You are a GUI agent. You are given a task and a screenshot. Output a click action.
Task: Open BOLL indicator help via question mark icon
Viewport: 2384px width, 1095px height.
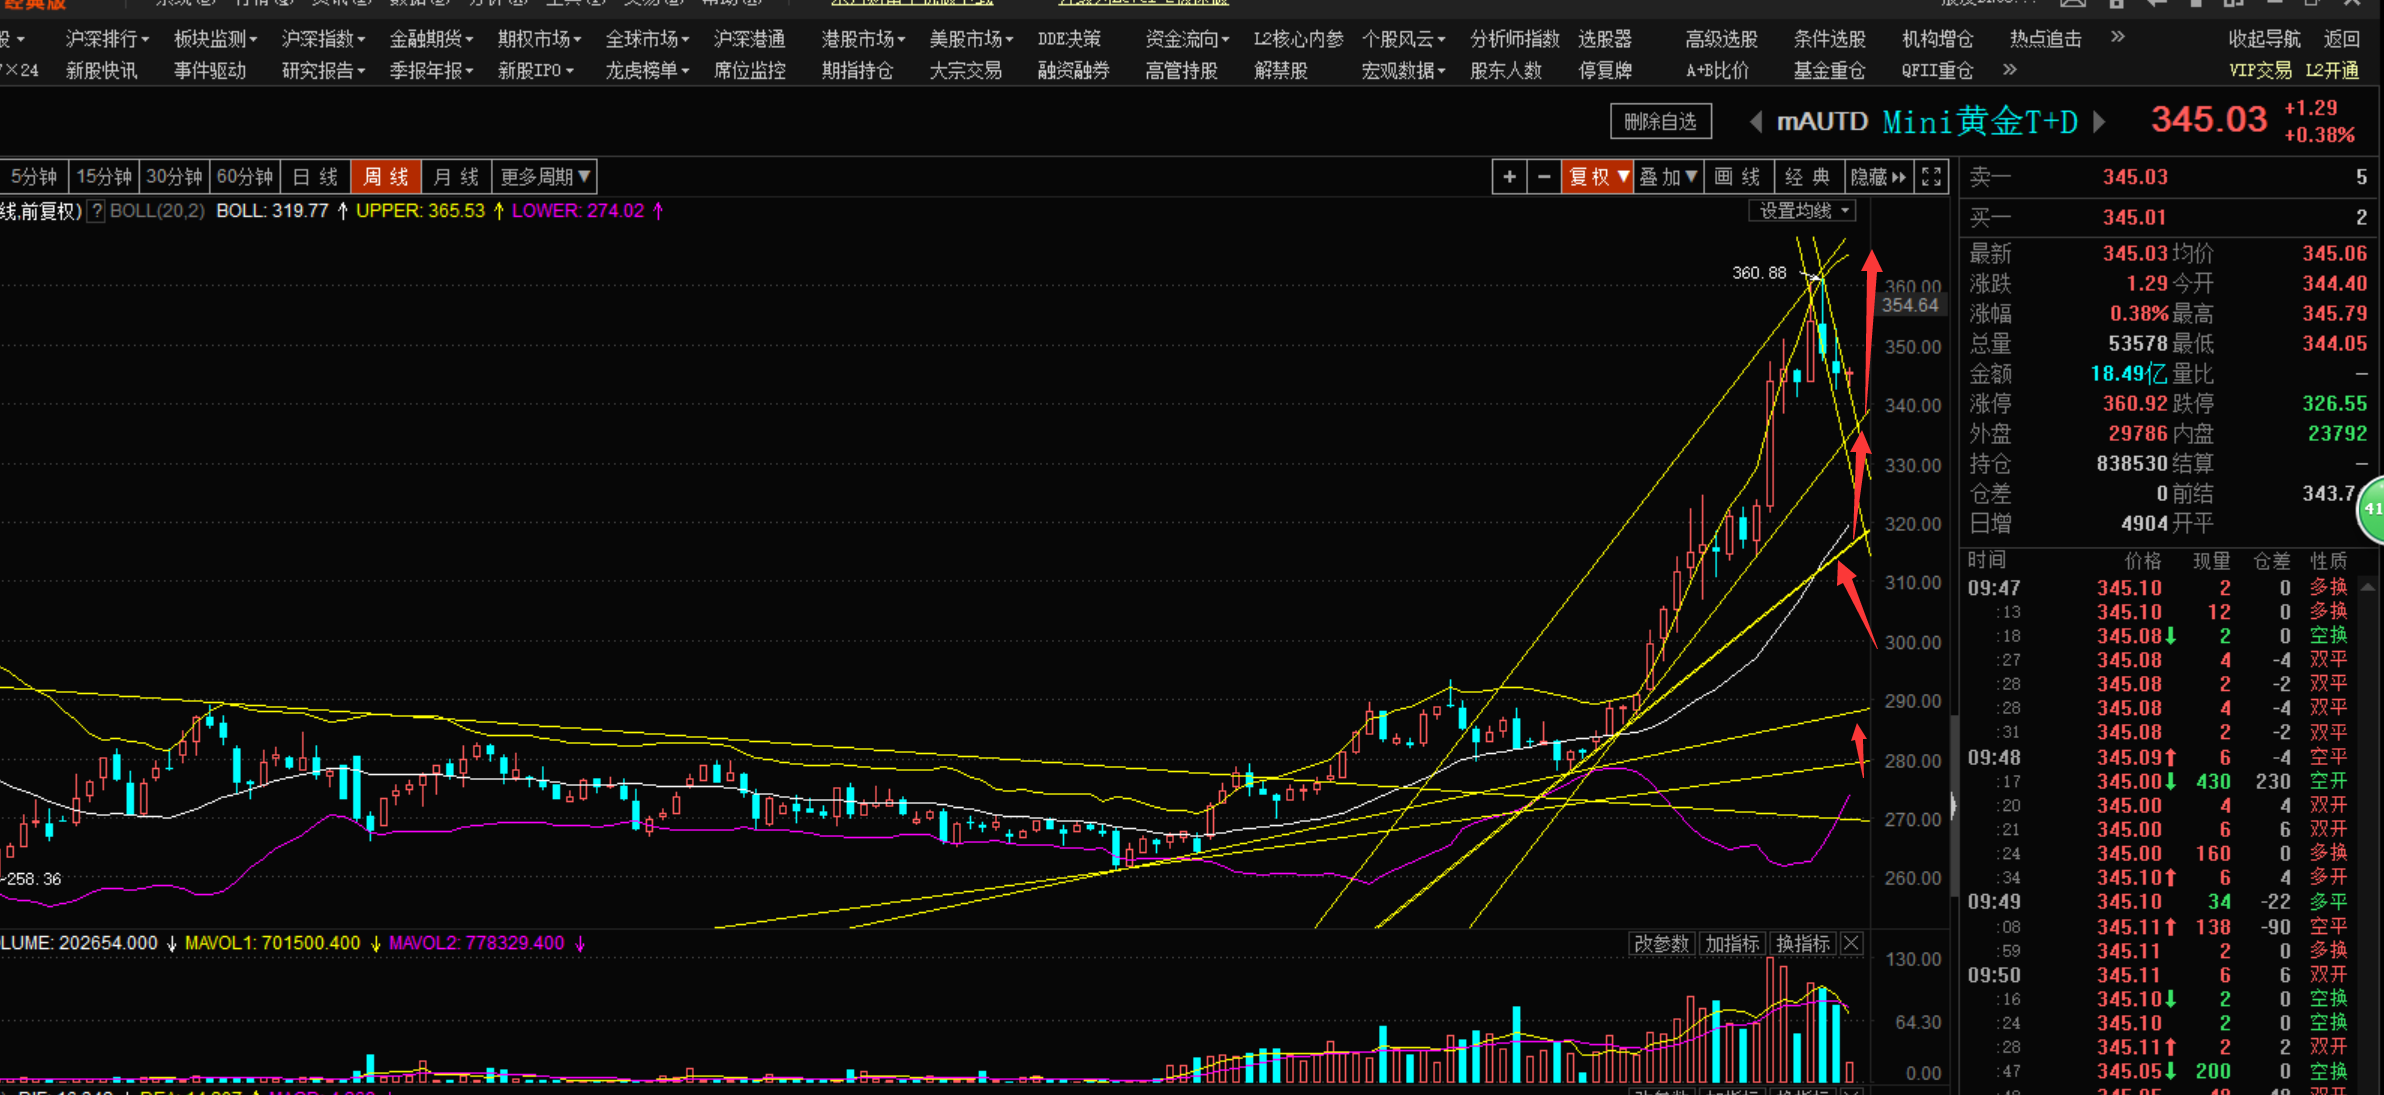95,211
